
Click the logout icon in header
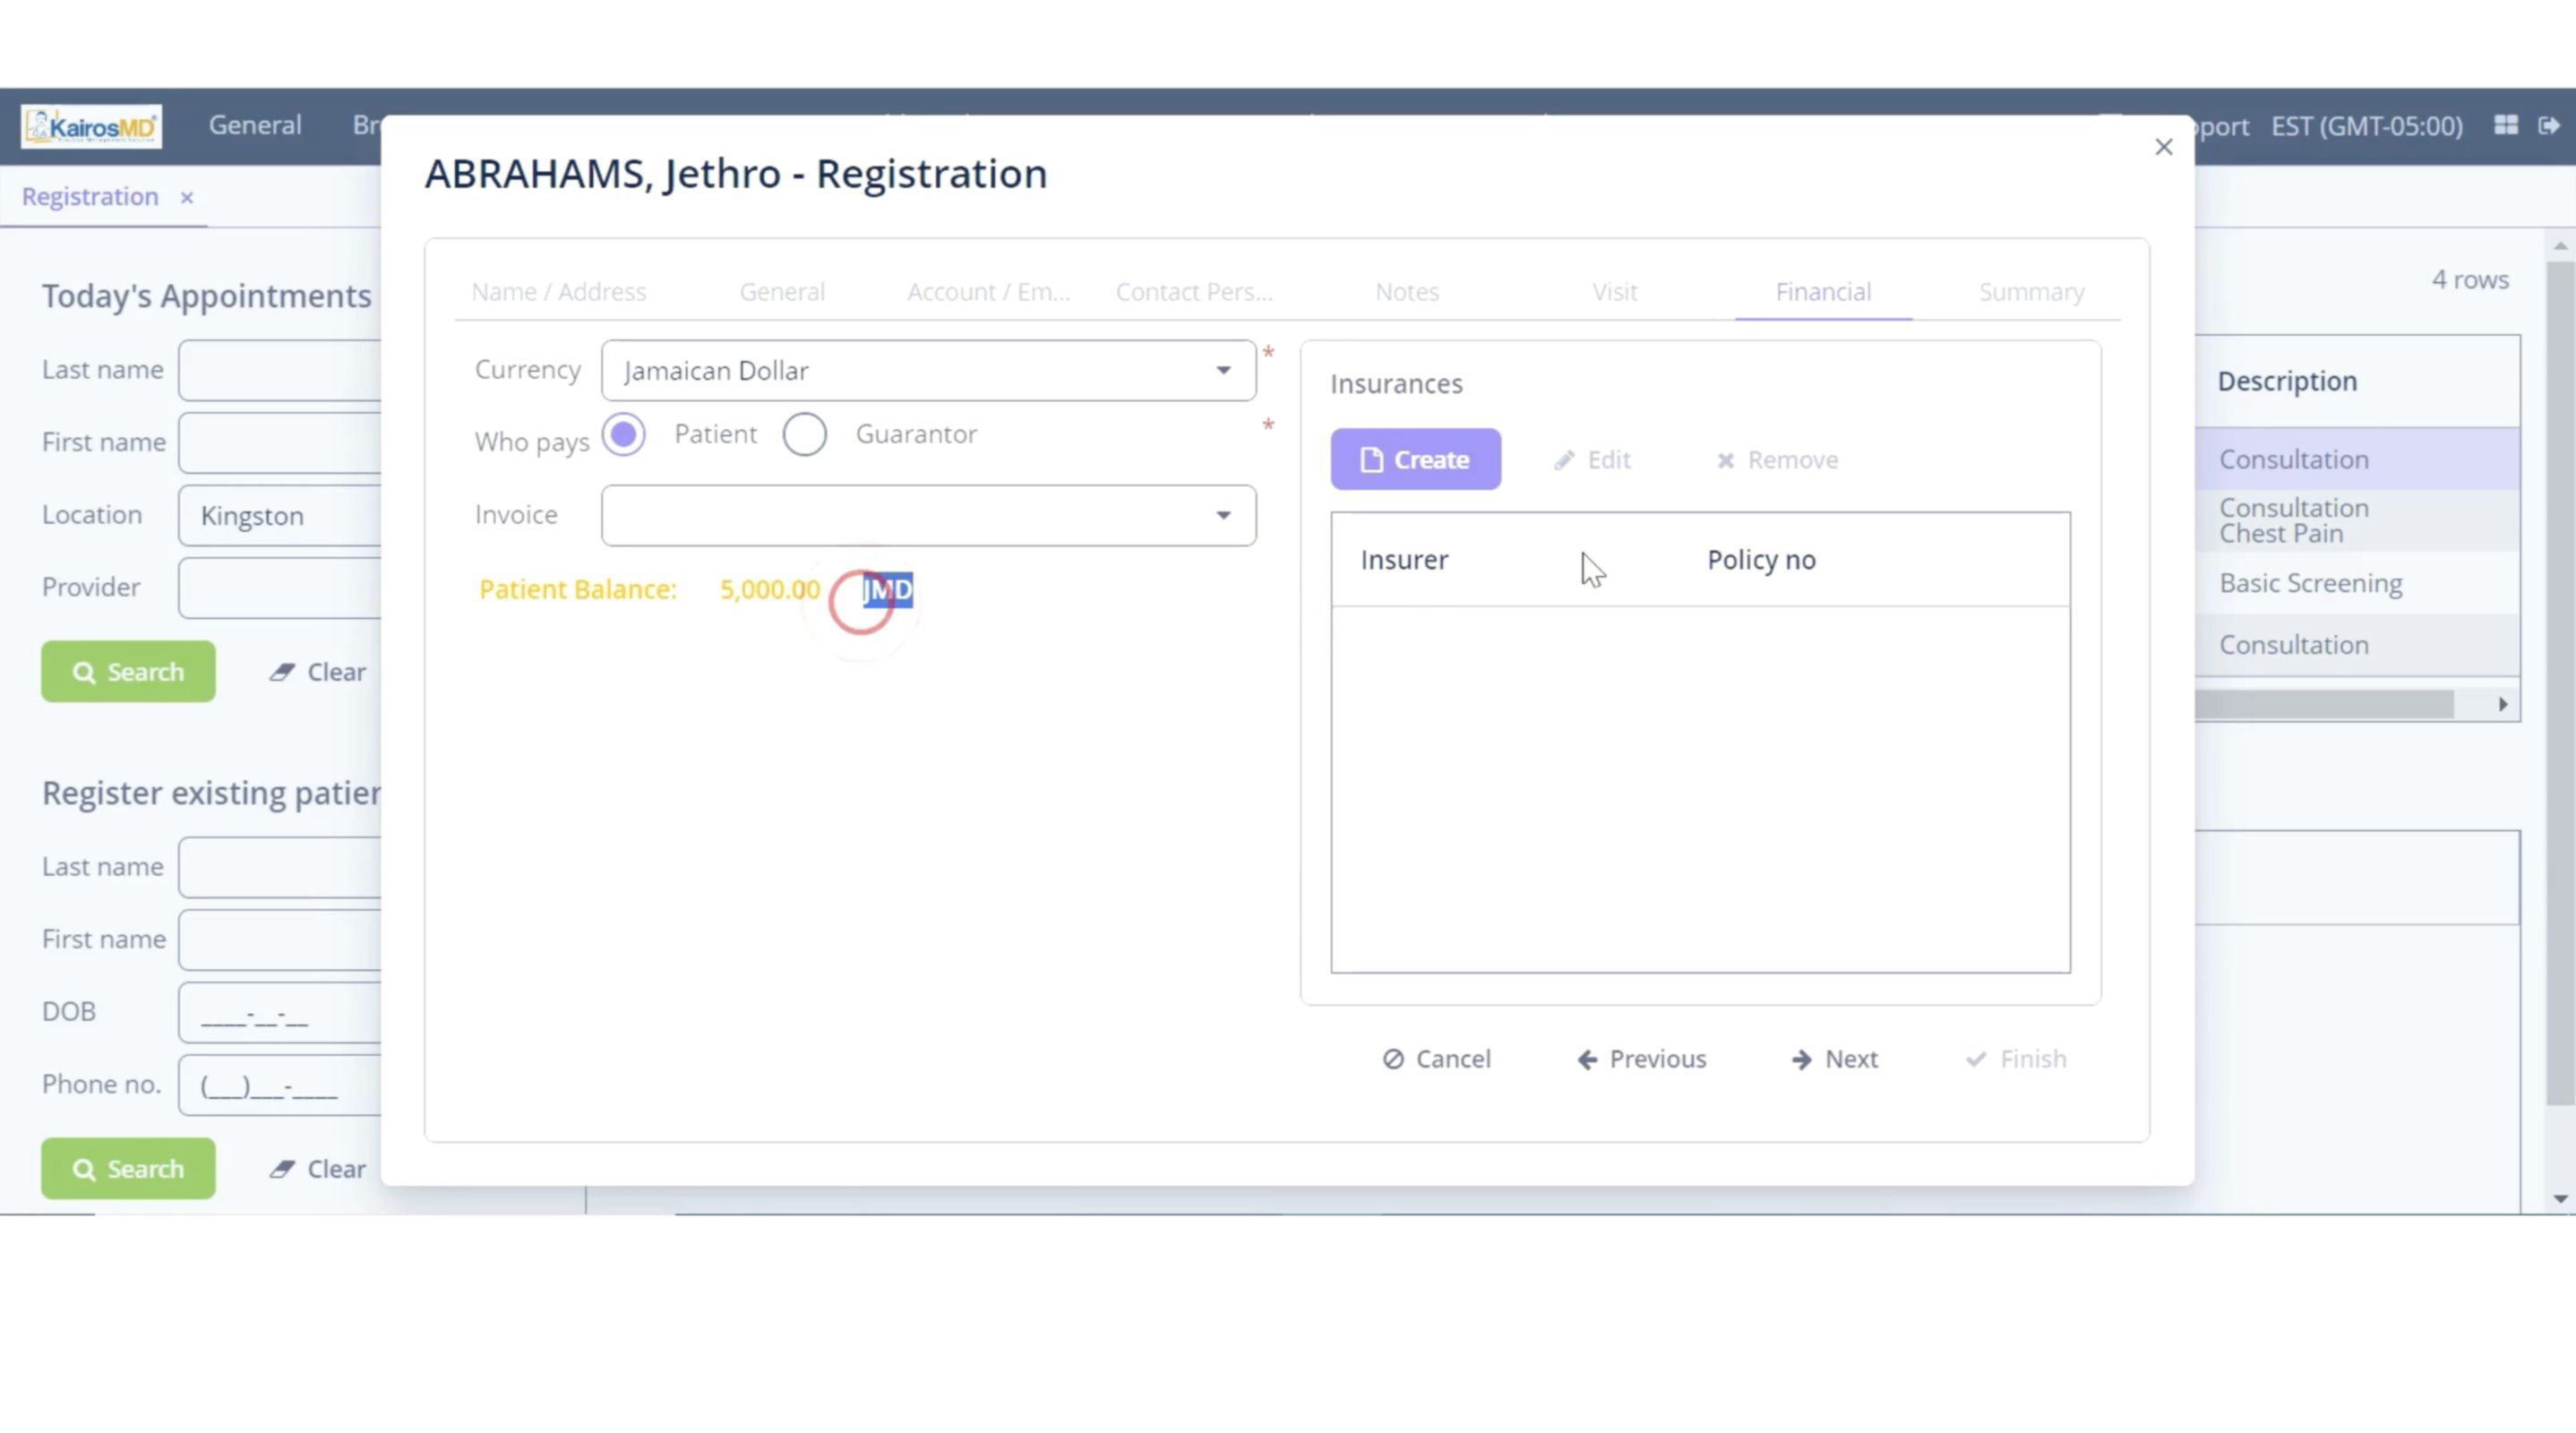[2548, 125]
